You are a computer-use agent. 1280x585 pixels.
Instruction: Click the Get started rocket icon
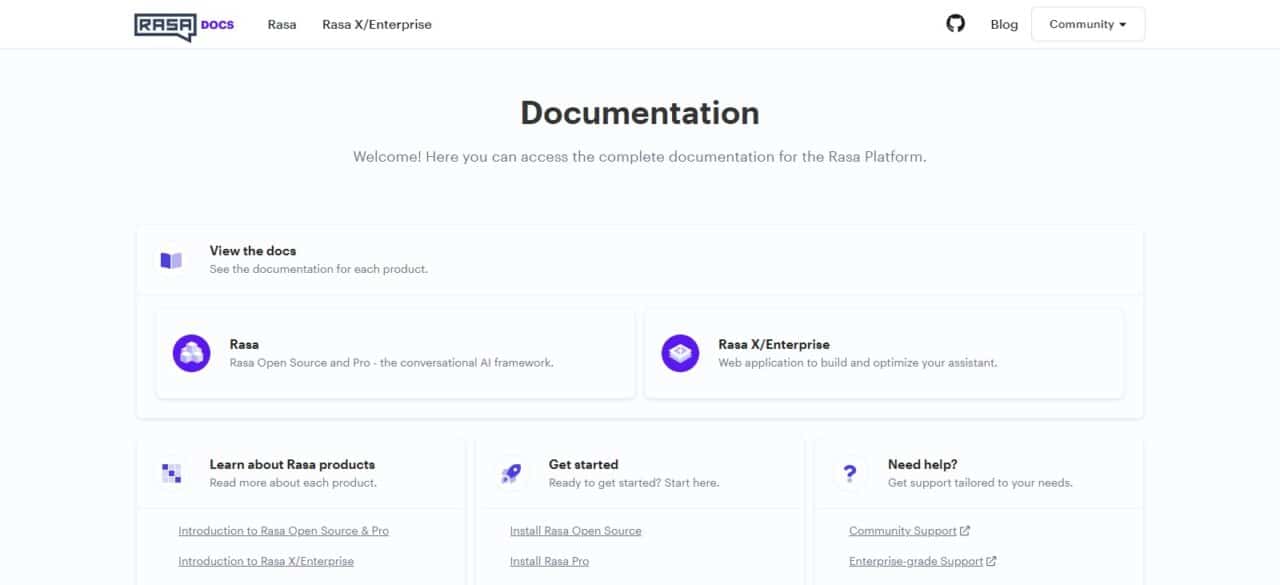coord(510,474)
